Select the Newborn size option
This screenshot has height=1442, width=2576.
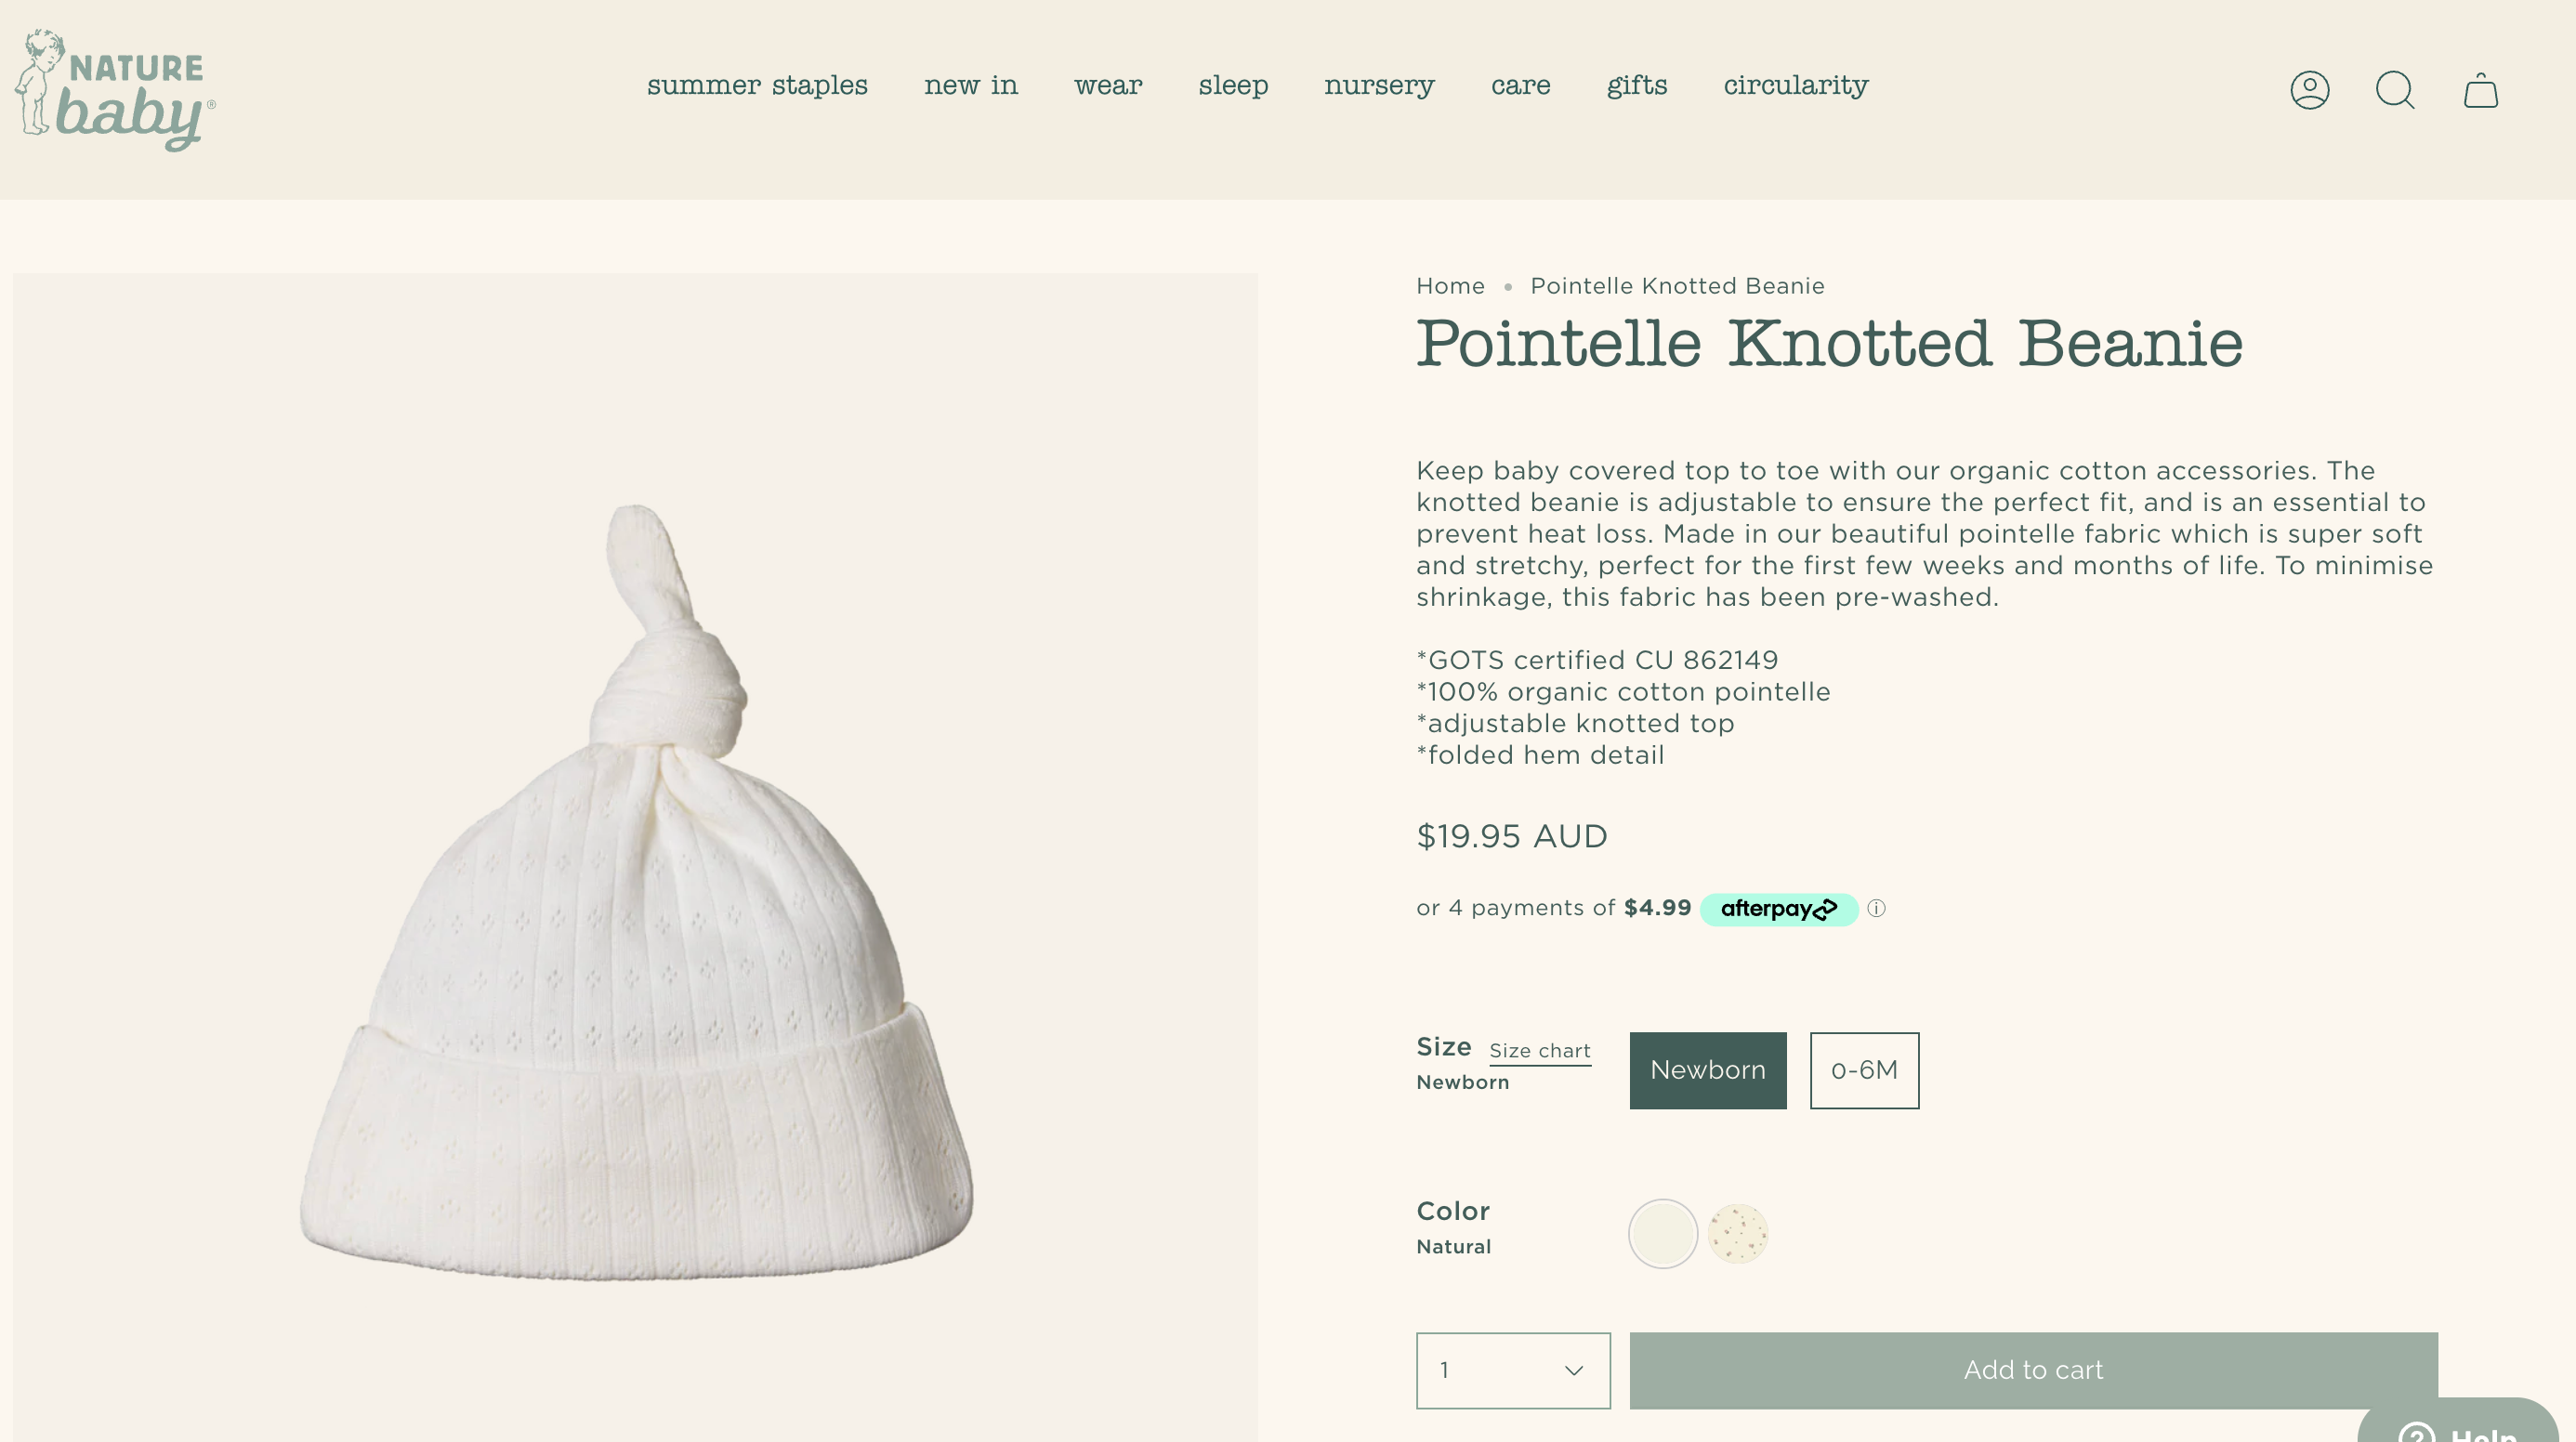1707,1070
